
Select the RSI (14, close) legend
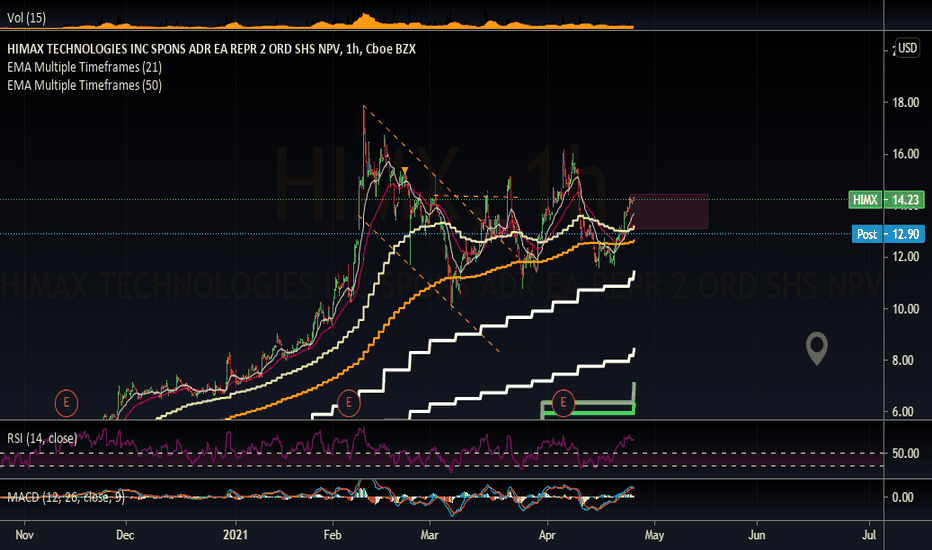[42, 438]
